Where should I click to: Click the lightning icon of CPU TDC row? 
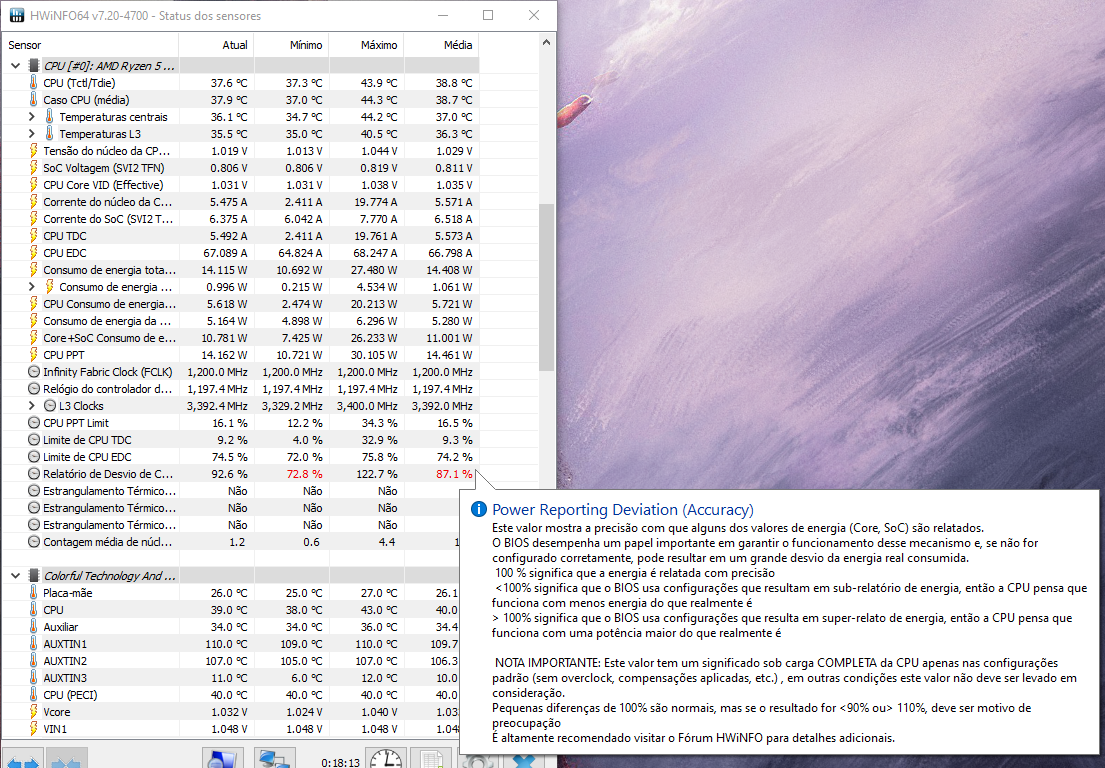33,235
